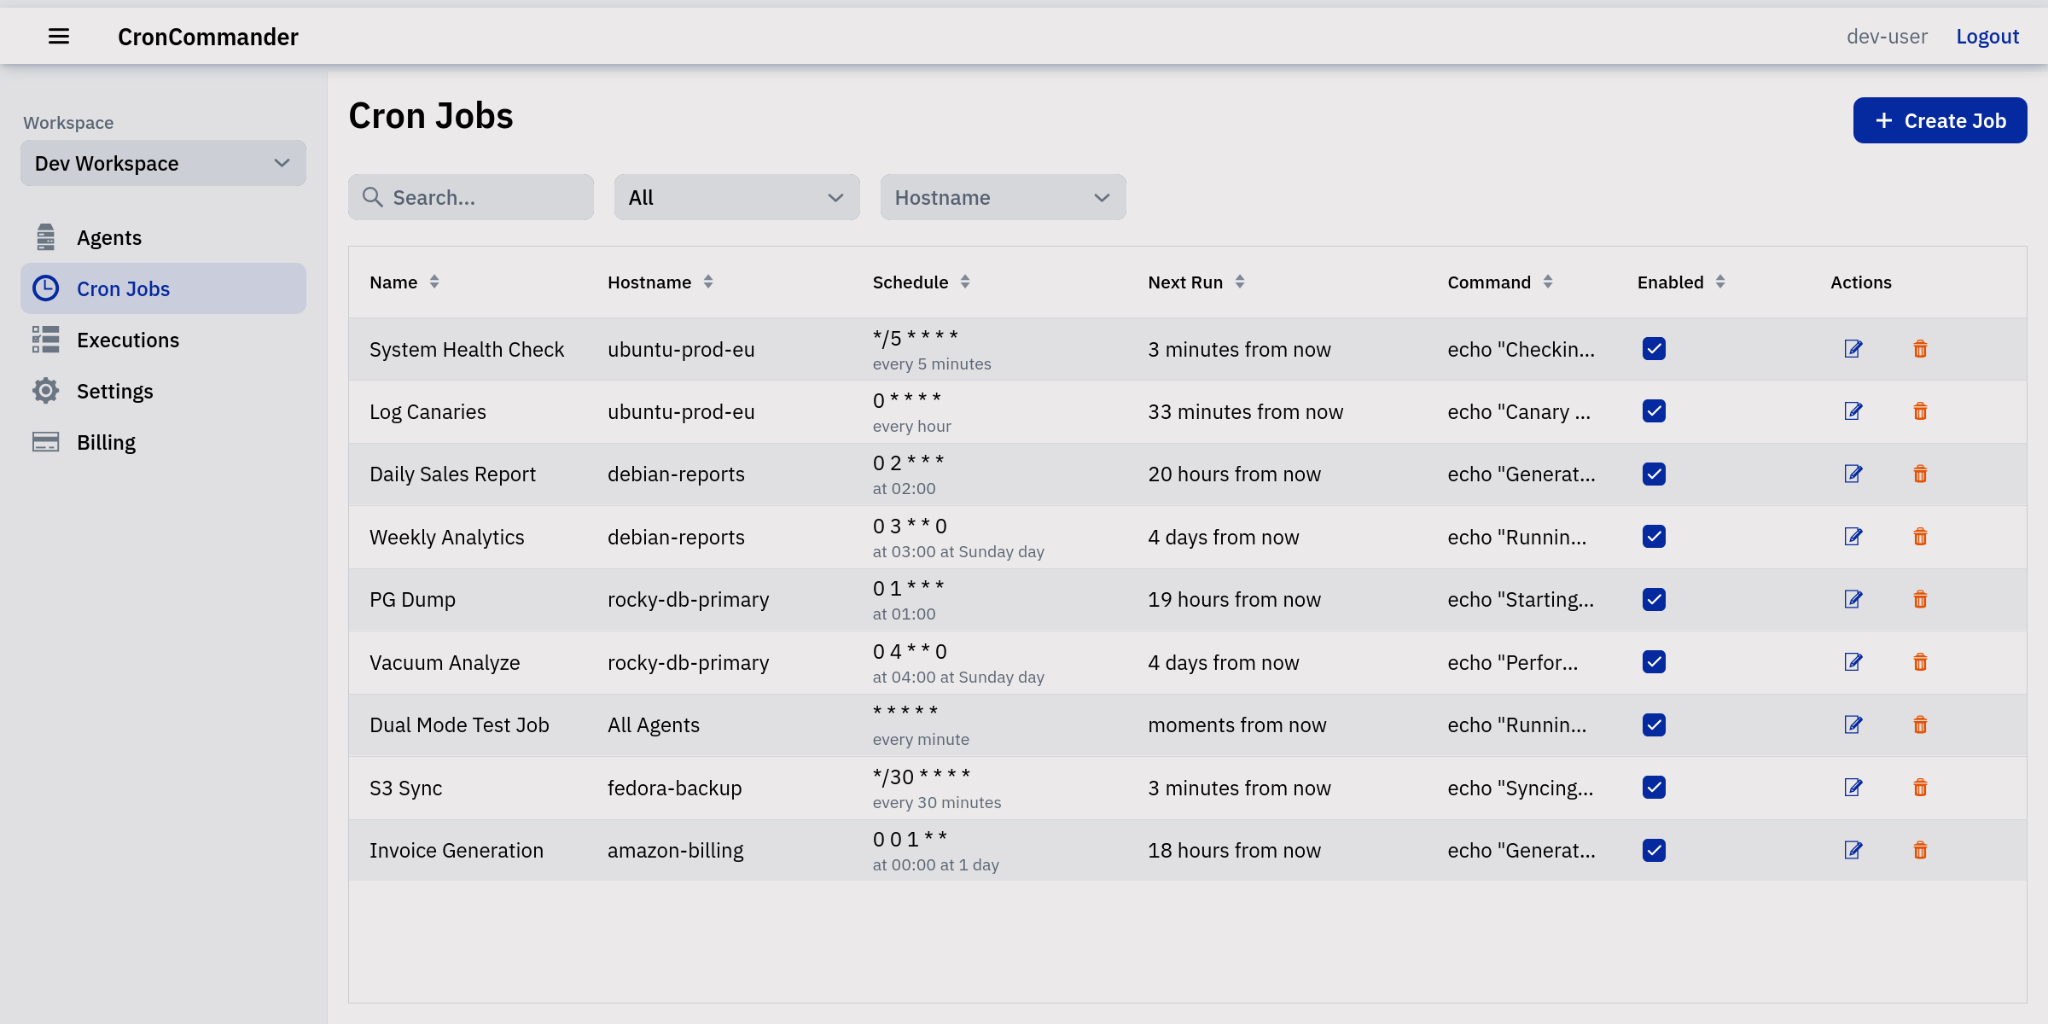This screenshot has width=2048, height=1024.
Task: Delete the Log Canaries job
Action: [x=1920, y=411]
